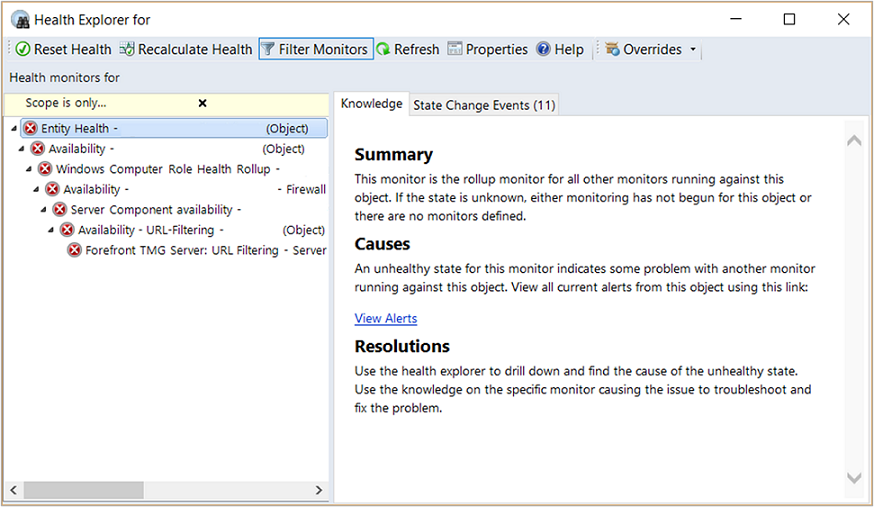Click the Resolutions heading text
This screenshot has width=874, height=507.
tap(402, 347)
